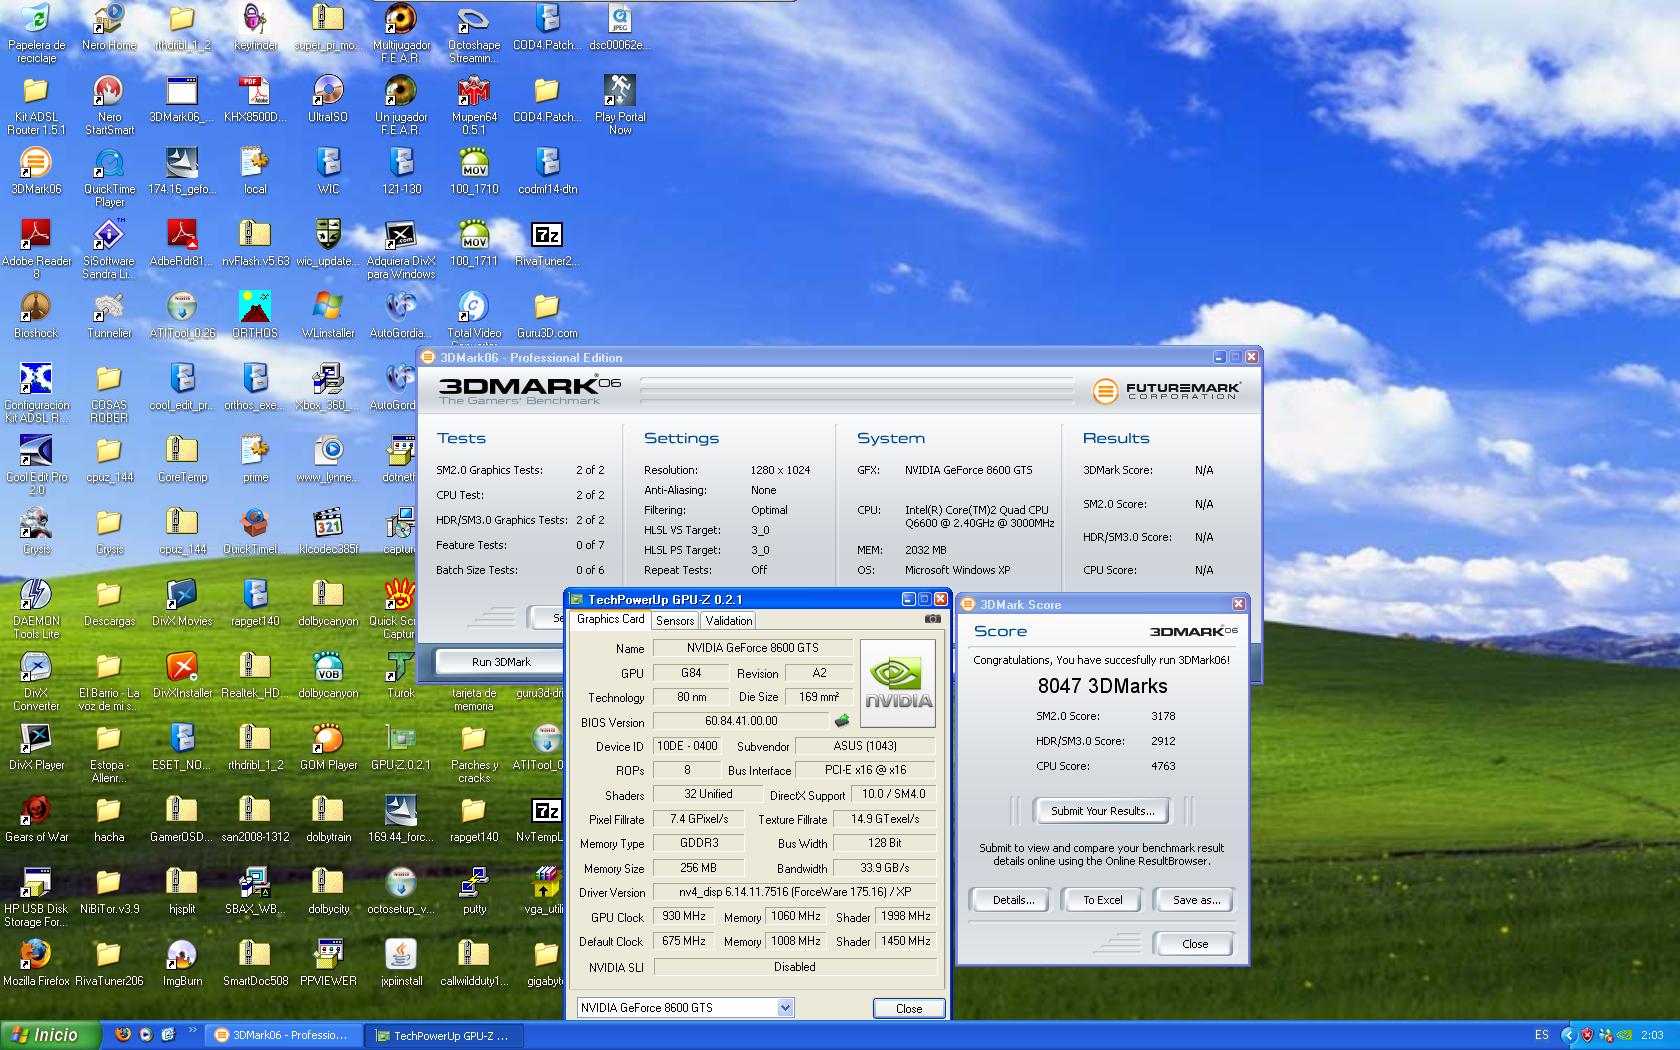Click the GPU Clock 930 MHz field

tap(683, 916)
